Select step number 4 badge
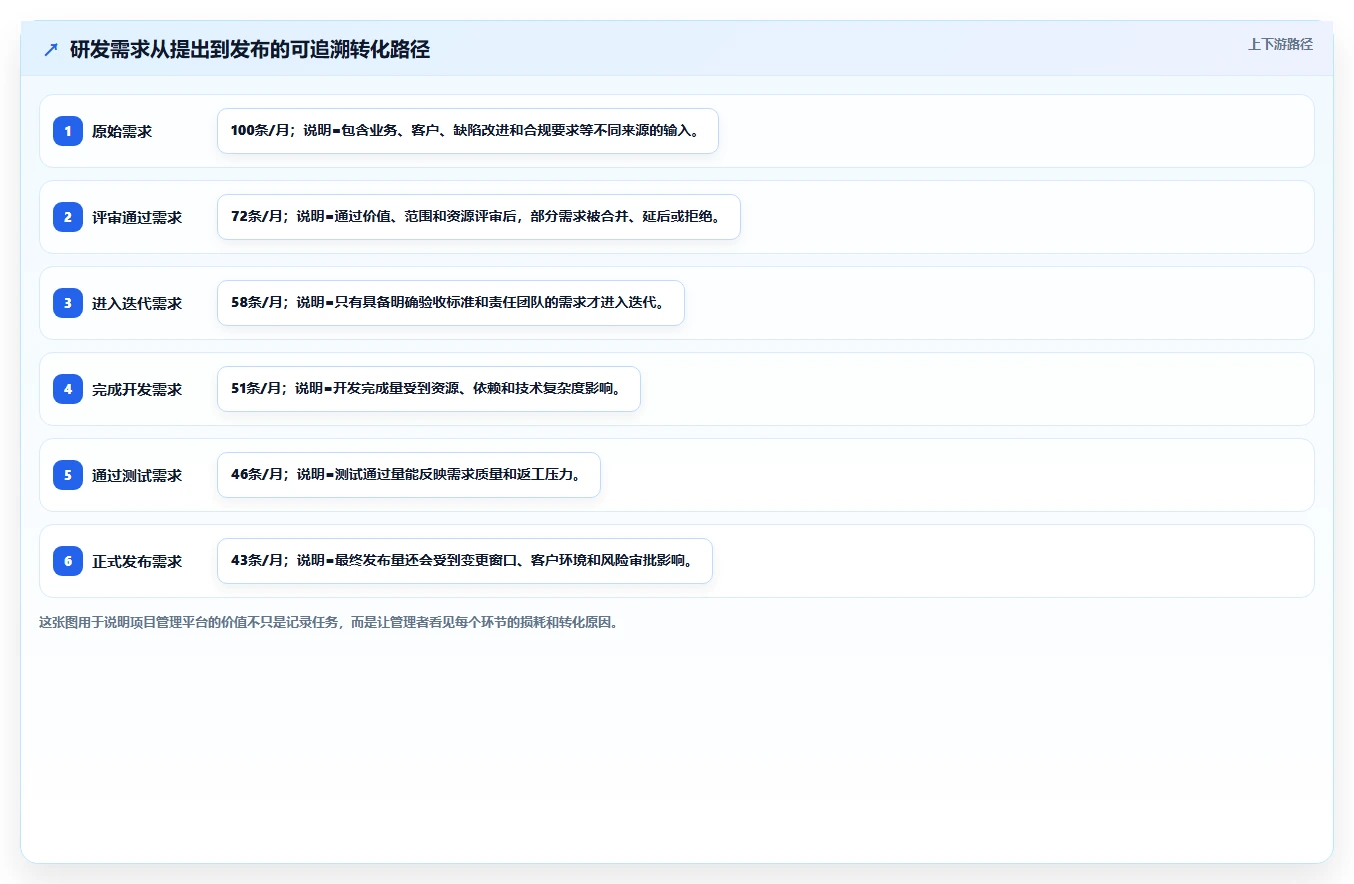1354x884 pixels. click(x=68, y=389)
